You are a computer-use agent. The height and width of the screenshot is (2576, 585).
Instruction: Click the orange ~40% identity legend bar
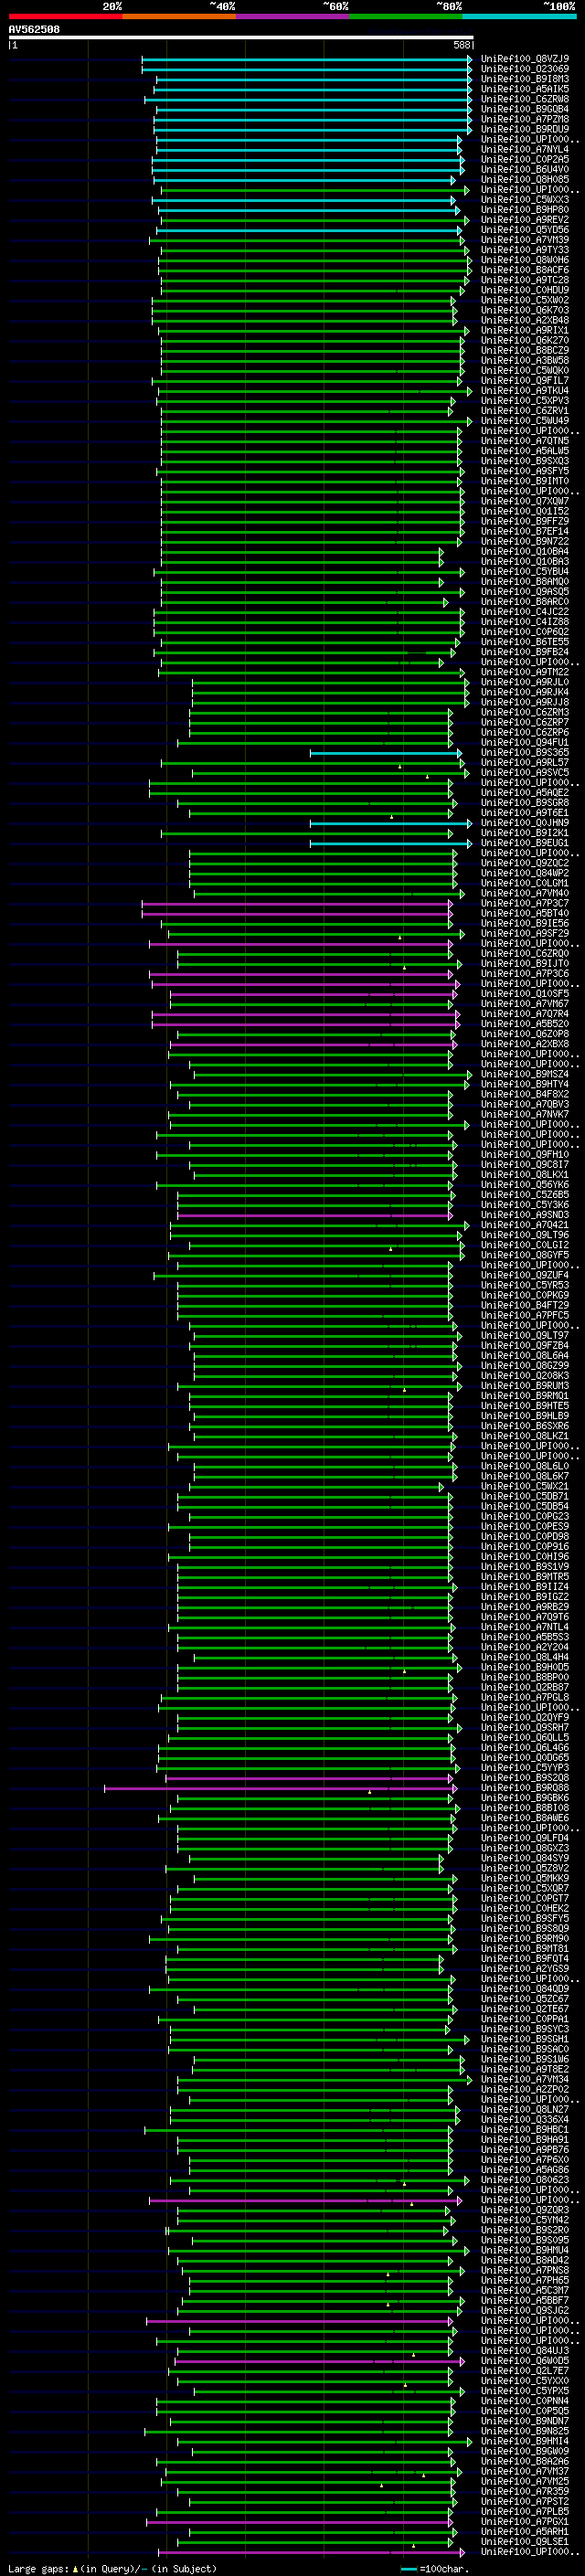179,16
